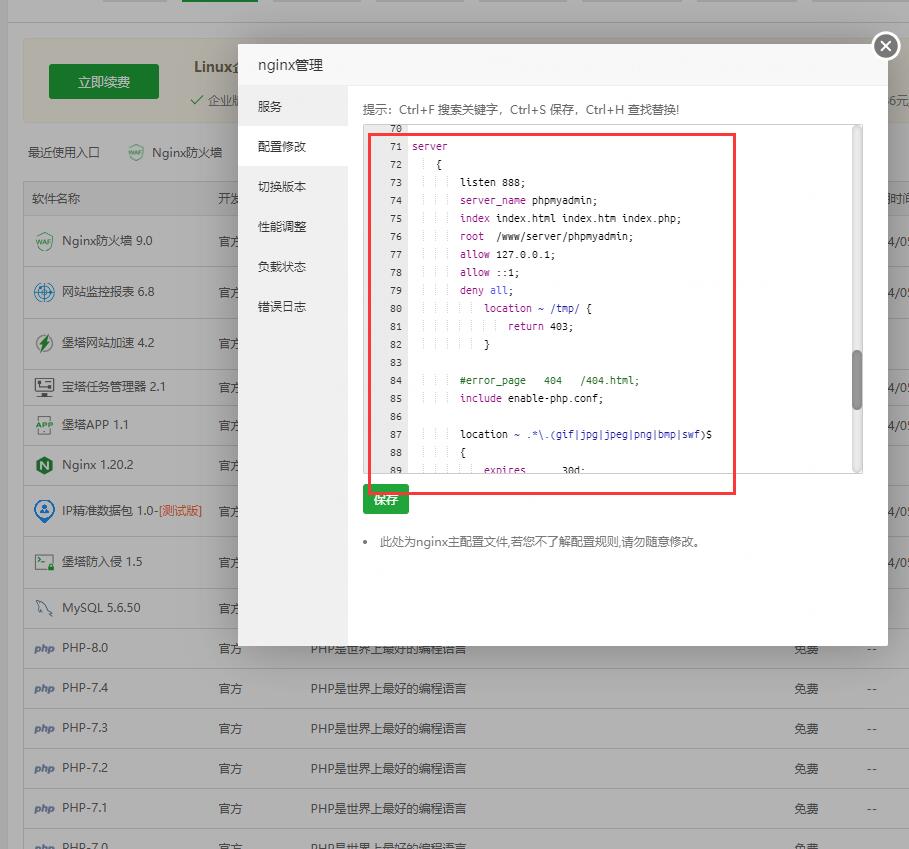909x849 pixels.
Task: Click code line 74 server_name phpmyadmin
Action: point(528,201)
